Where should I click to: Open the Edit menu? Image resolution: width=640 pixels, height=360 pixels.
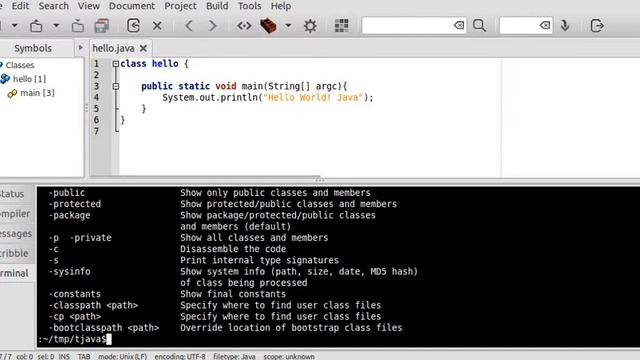[x=20, y=6]
